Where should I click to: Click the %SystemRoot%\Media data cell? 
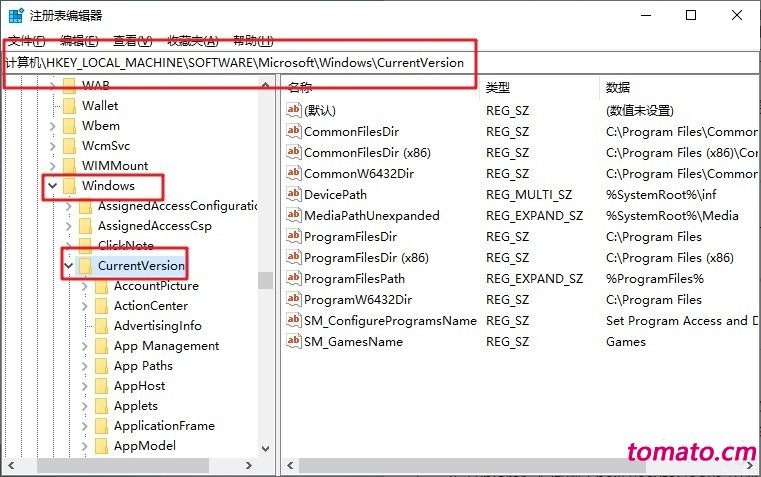coord(672,215)
